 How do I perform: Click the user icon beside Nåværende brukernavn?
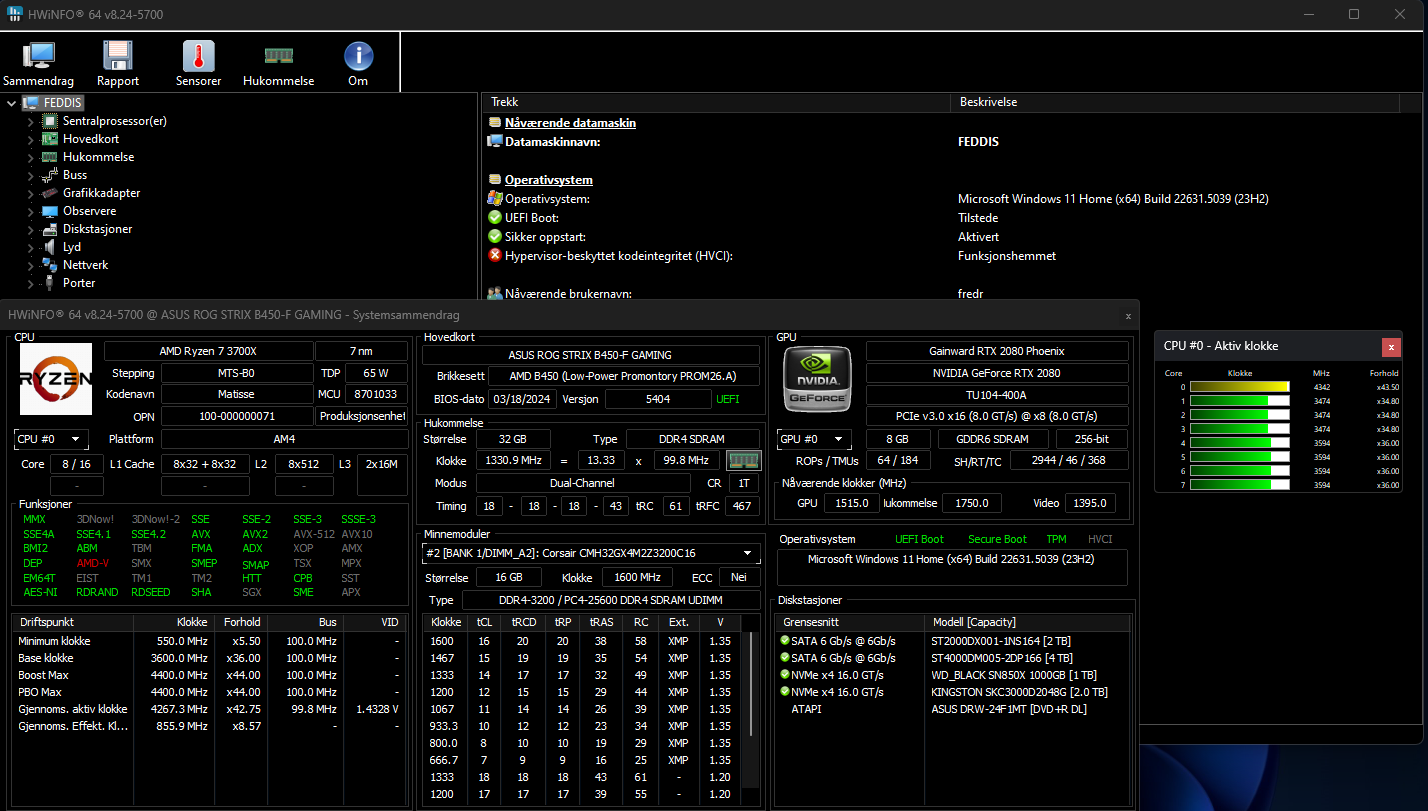[x=494, y=294]
